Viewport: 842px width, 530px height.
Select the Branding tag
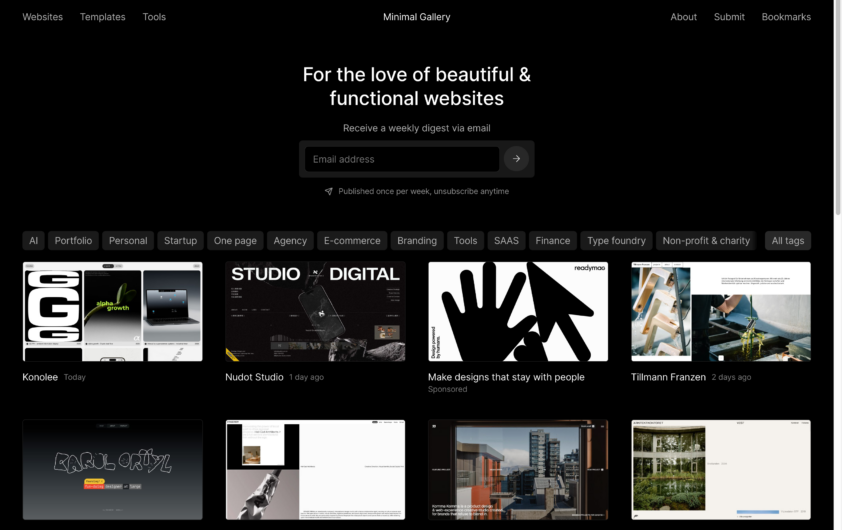pyautogui.click(x=417, y=241)
